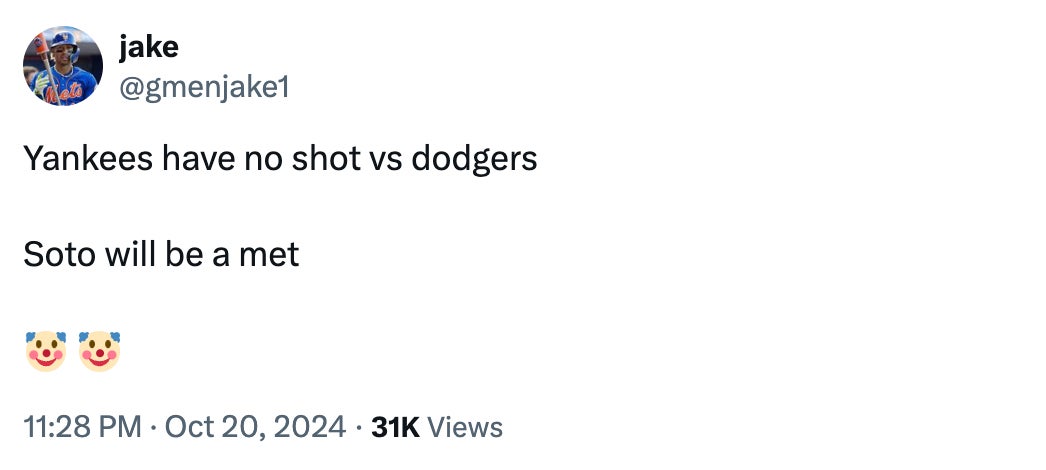Click the word Soto in the tweet
Image resolution: width=1046 pixels, height=470 pixels.
tap(59, 255)
